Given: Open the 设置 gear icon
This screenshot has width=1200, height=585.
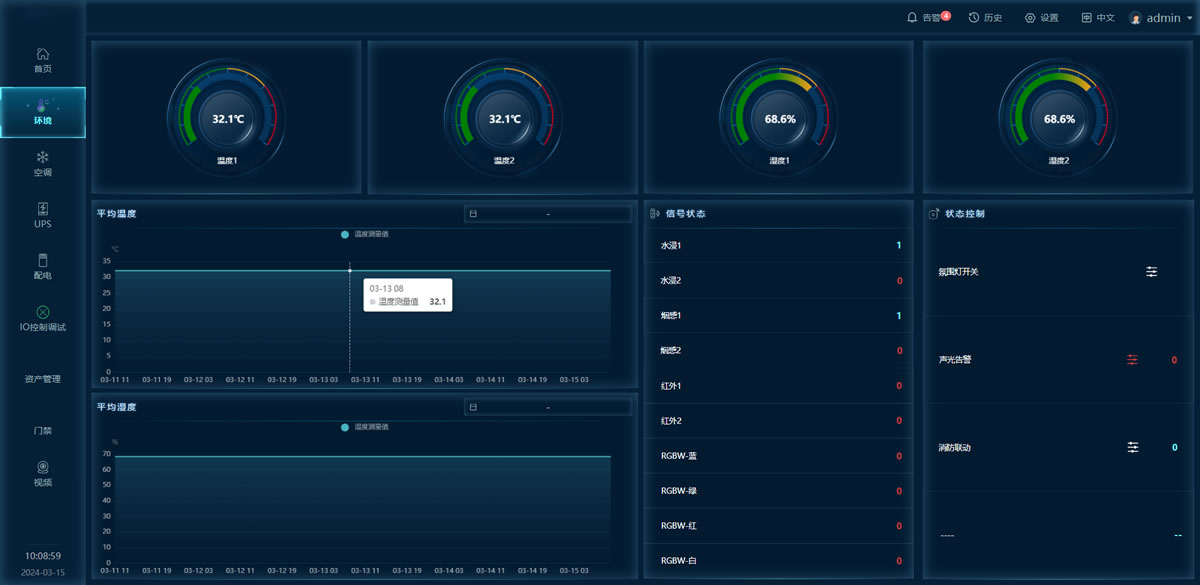Looking at the screenshot, I should click(1030, 18).
